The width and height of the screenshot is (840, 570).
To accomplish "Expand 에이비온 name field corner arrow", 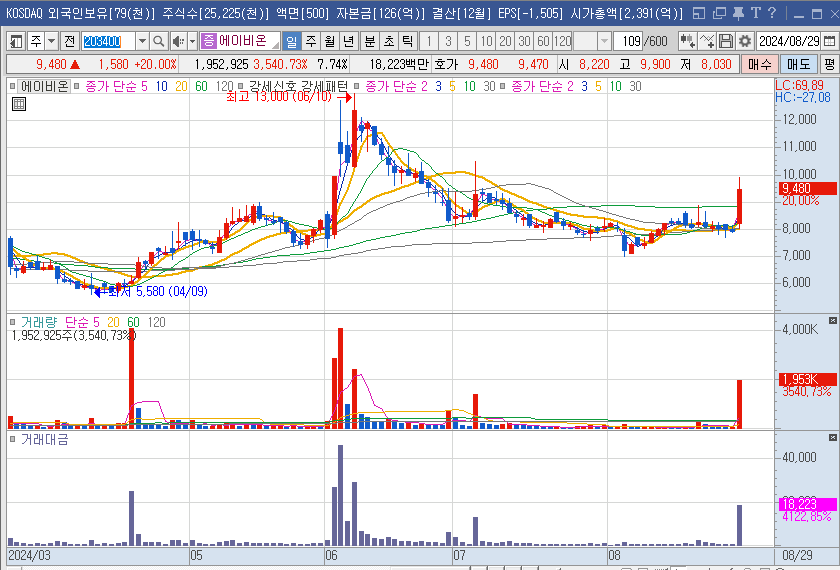I will pyautogui.click(x=275, y=45).
